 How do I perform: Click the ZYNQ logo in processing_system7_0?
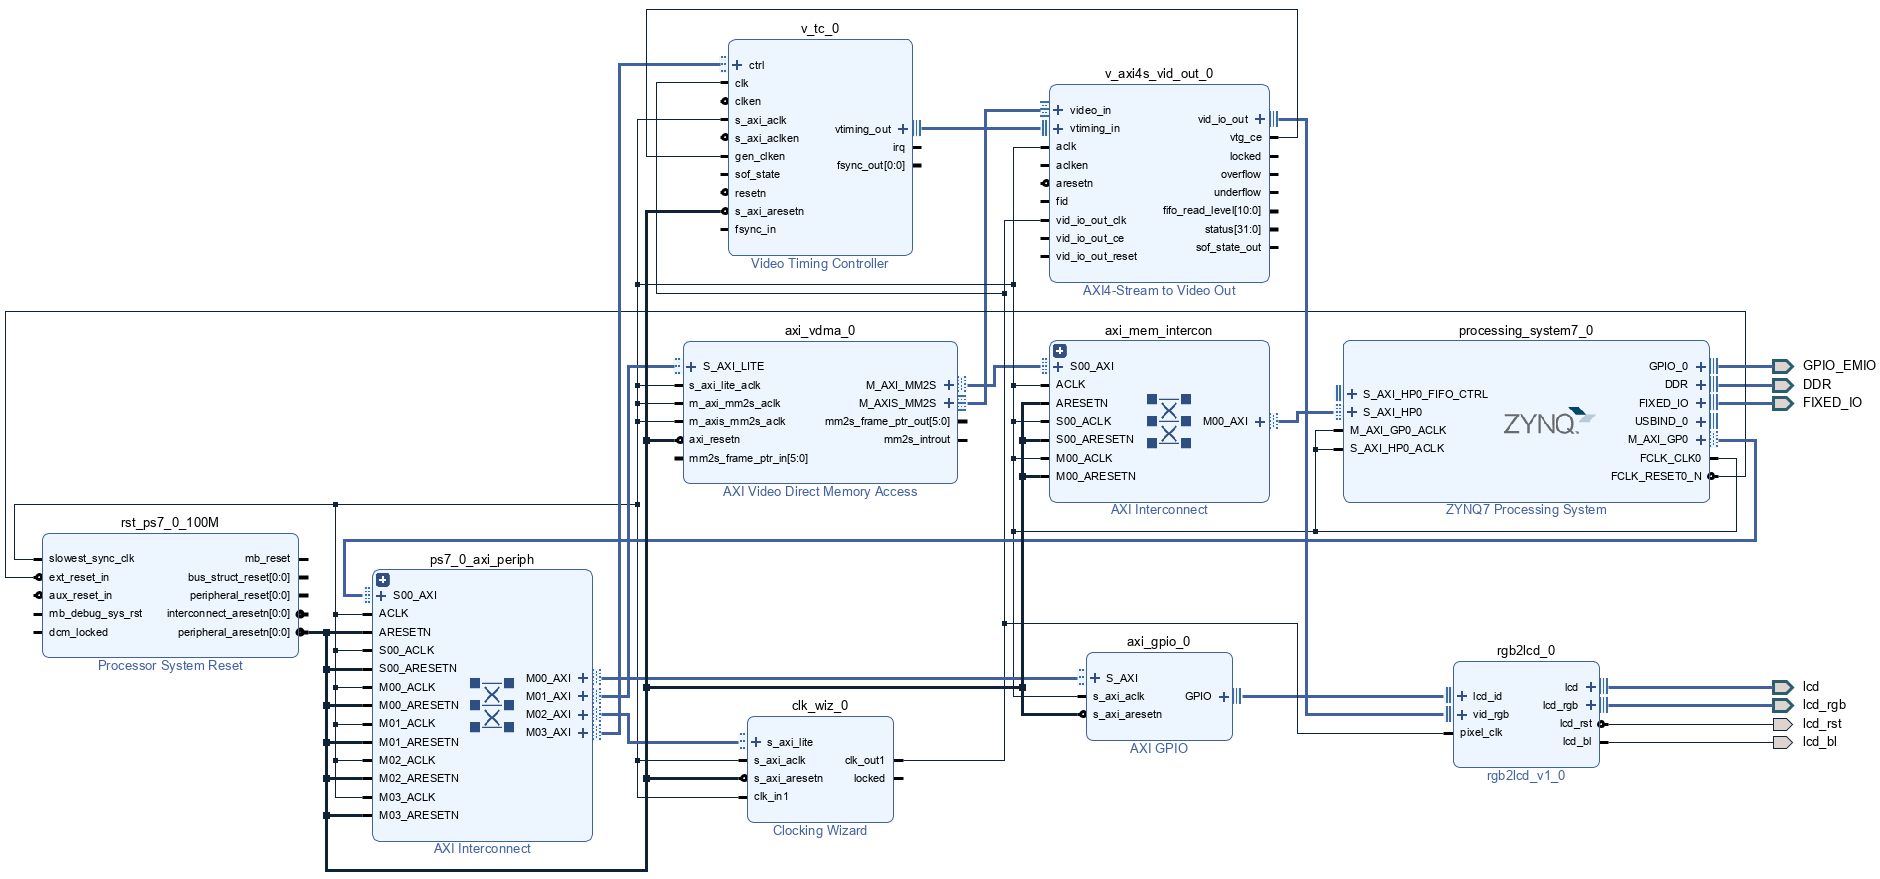point(1547,422)
